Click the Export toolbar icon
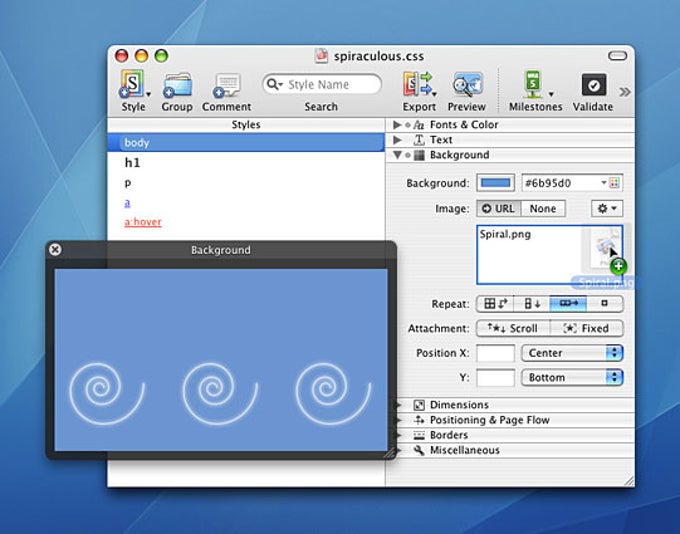Screen dimensions: 680x534 click(x=418, y=85)
